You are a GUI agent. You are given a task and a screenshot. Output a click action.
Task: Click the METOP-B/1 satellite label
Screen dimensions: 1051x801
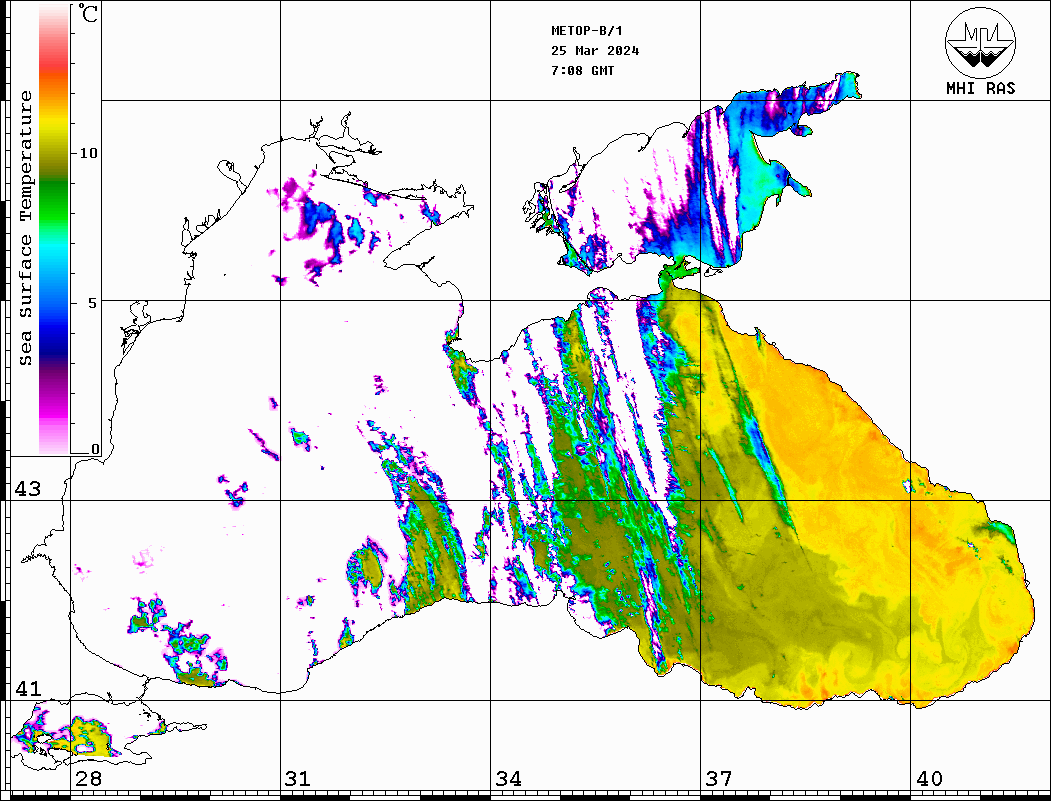(x=586, y=31)
